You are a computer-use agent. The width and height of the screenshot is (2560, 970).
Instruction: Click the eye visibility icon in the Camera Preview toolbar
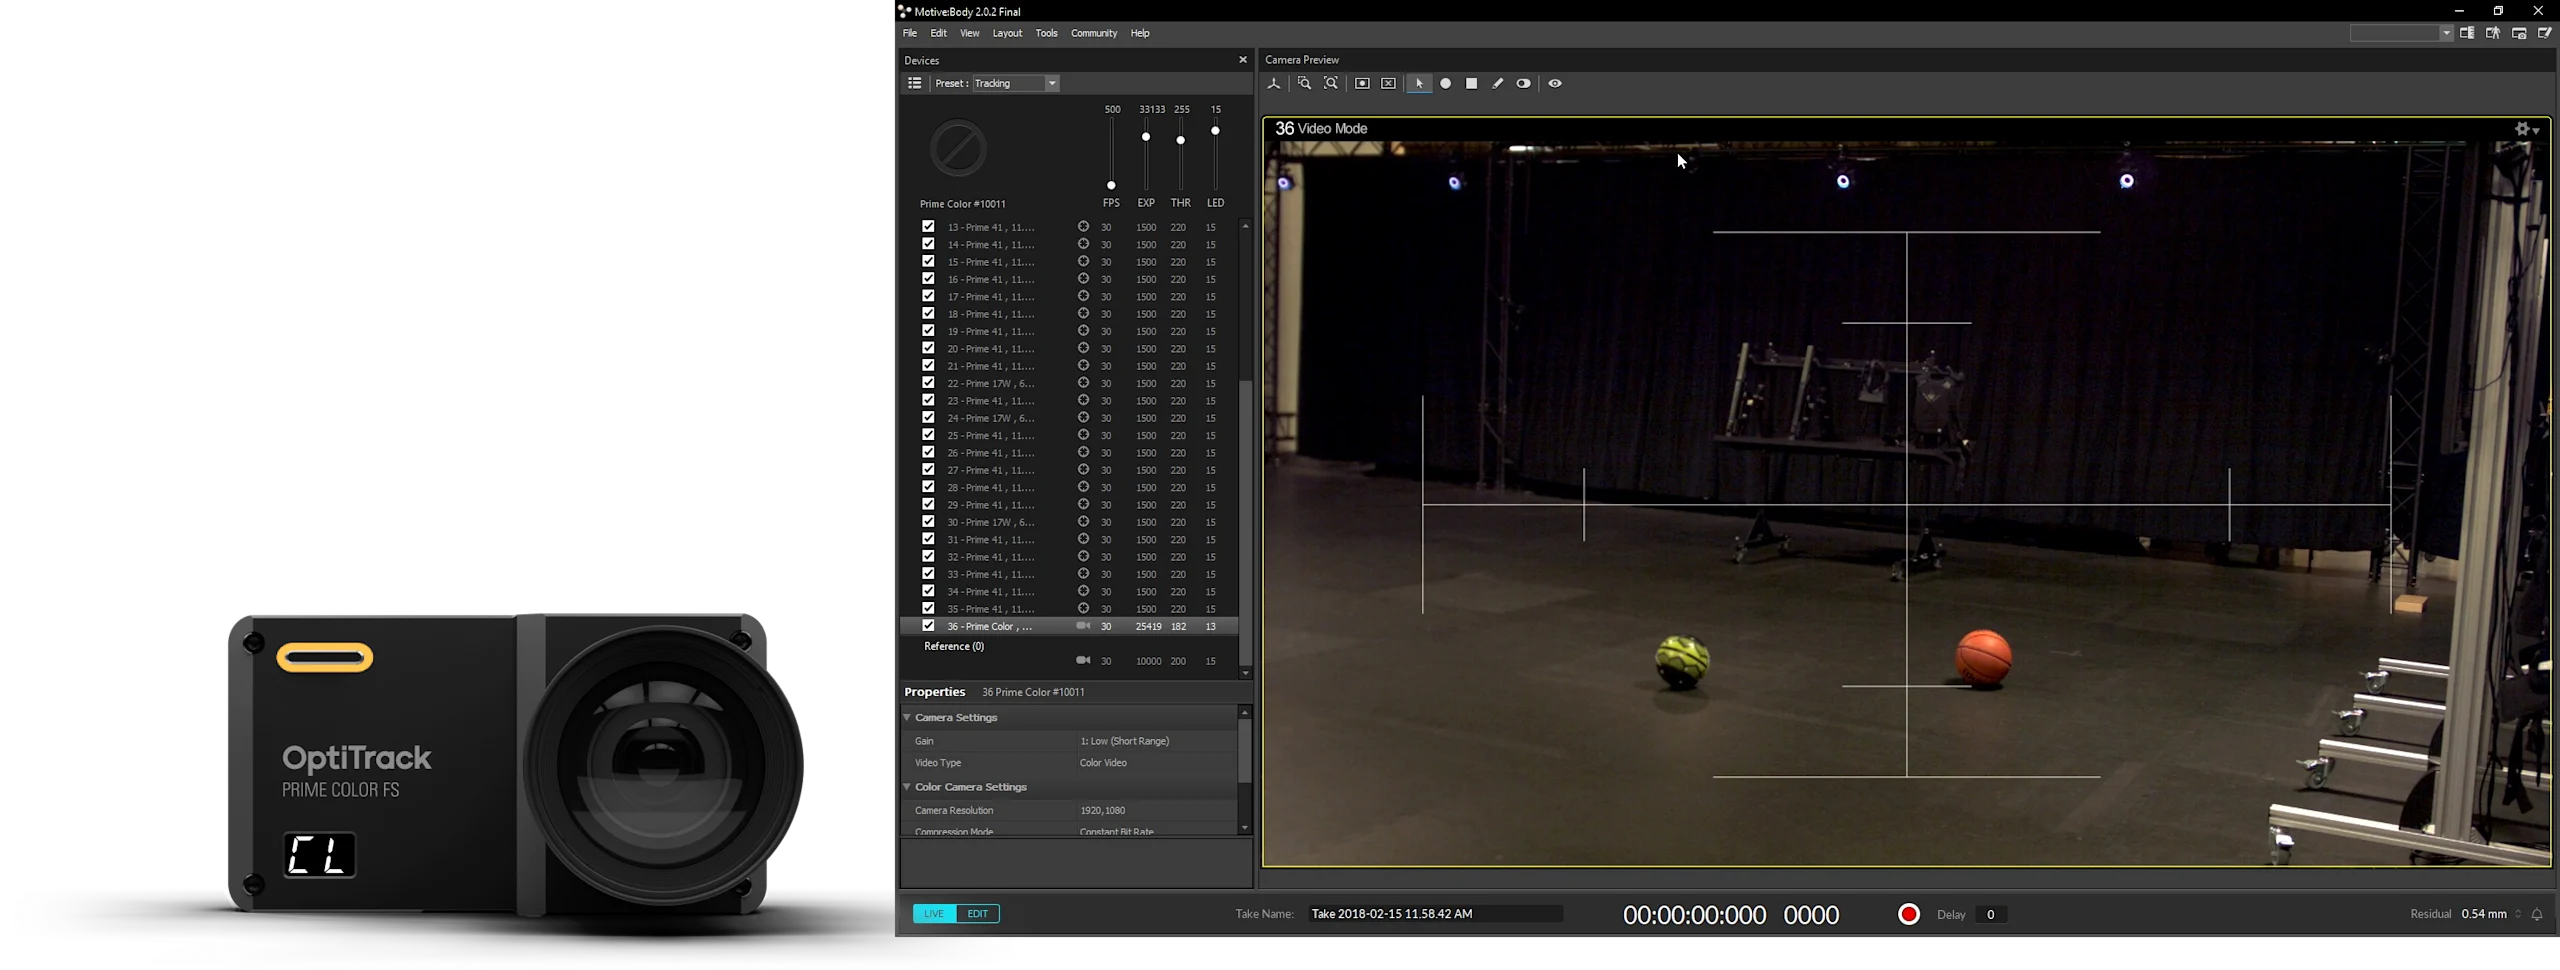(x=1555, y=84)
